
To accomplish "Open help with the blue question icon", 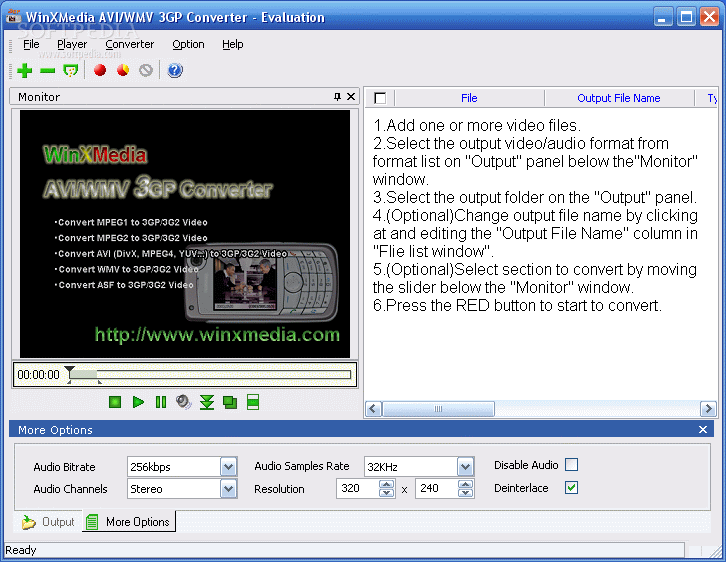I will point(175,70).
